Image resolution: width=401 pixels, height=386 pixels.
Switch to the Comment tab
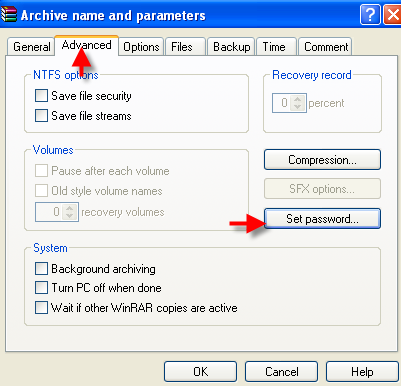[326, 47]
